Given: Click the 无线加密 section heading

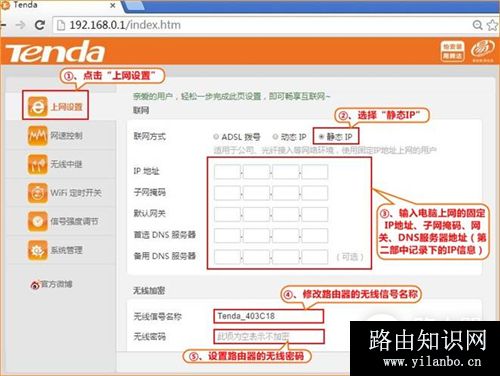Looking at the screenshot, I should (149, 291).
